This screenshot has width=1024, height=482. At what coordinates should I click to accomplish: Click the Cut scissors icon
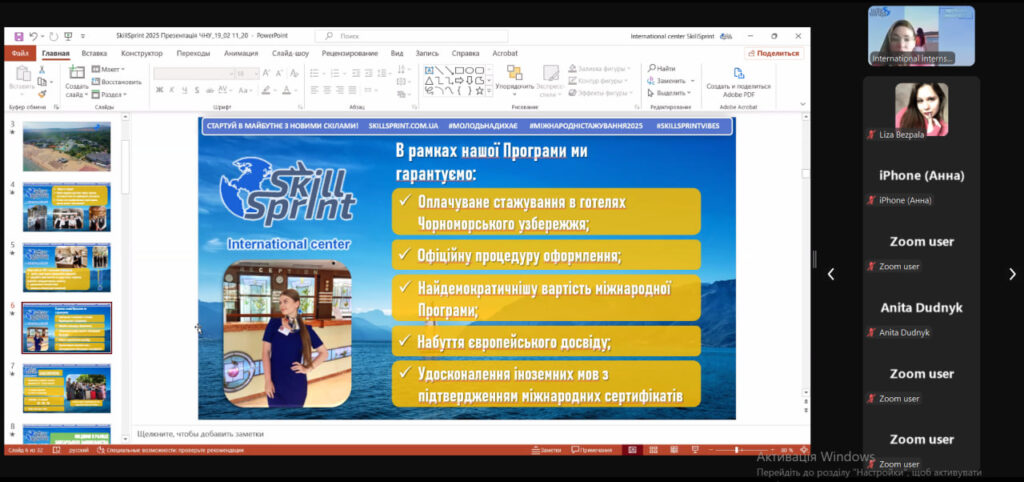tap(42, 70)
